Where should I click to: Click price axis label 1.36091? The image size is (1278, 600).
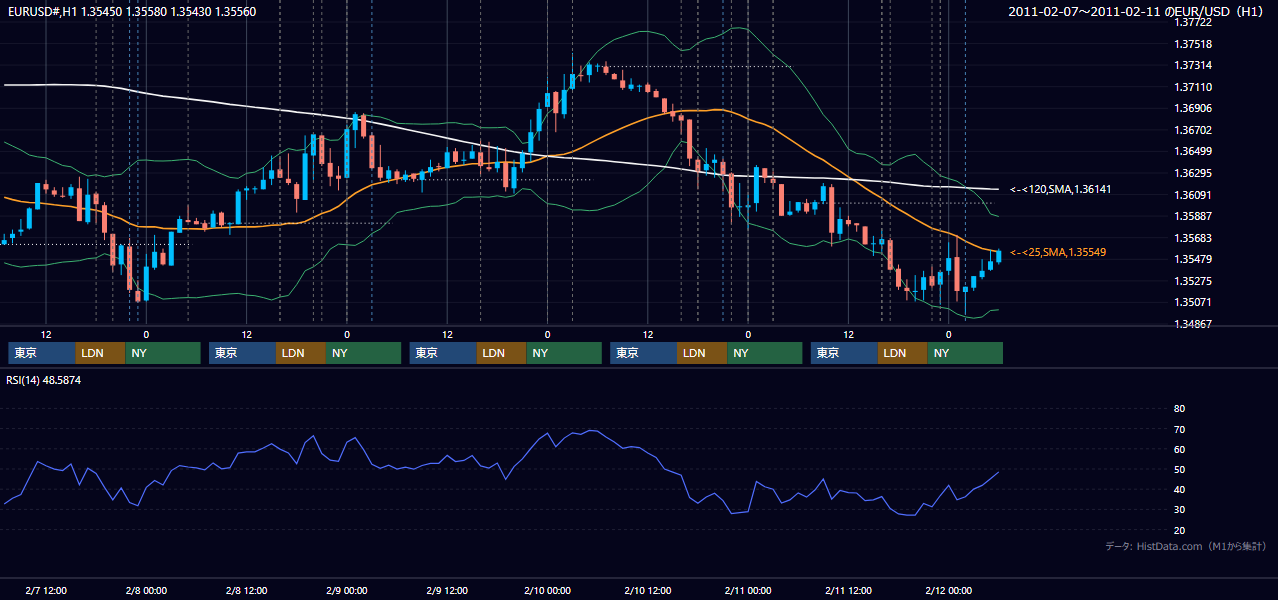pyautogui.click(x=1194, y=195)
